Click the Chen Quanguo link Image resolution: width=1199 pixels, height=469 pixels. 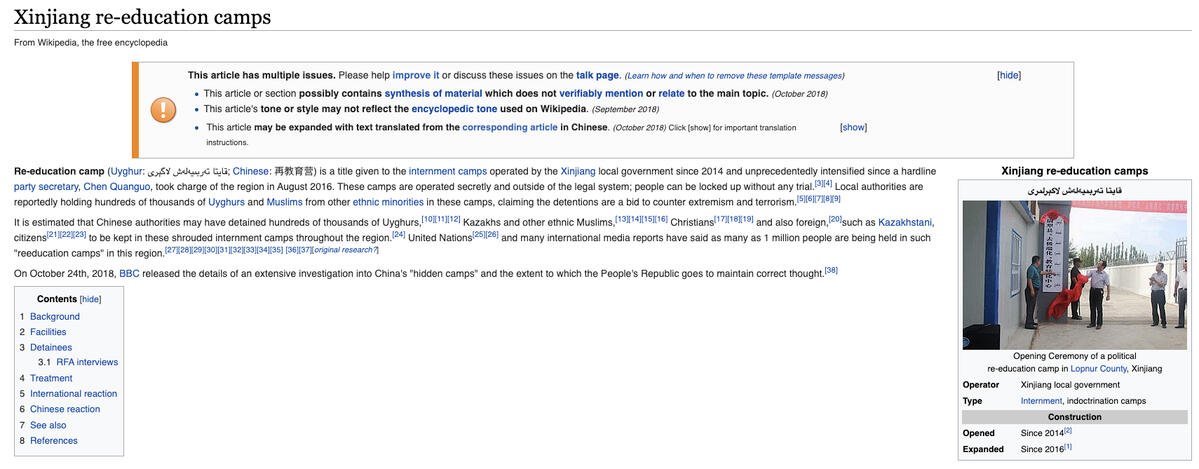(x=116, y=187)
